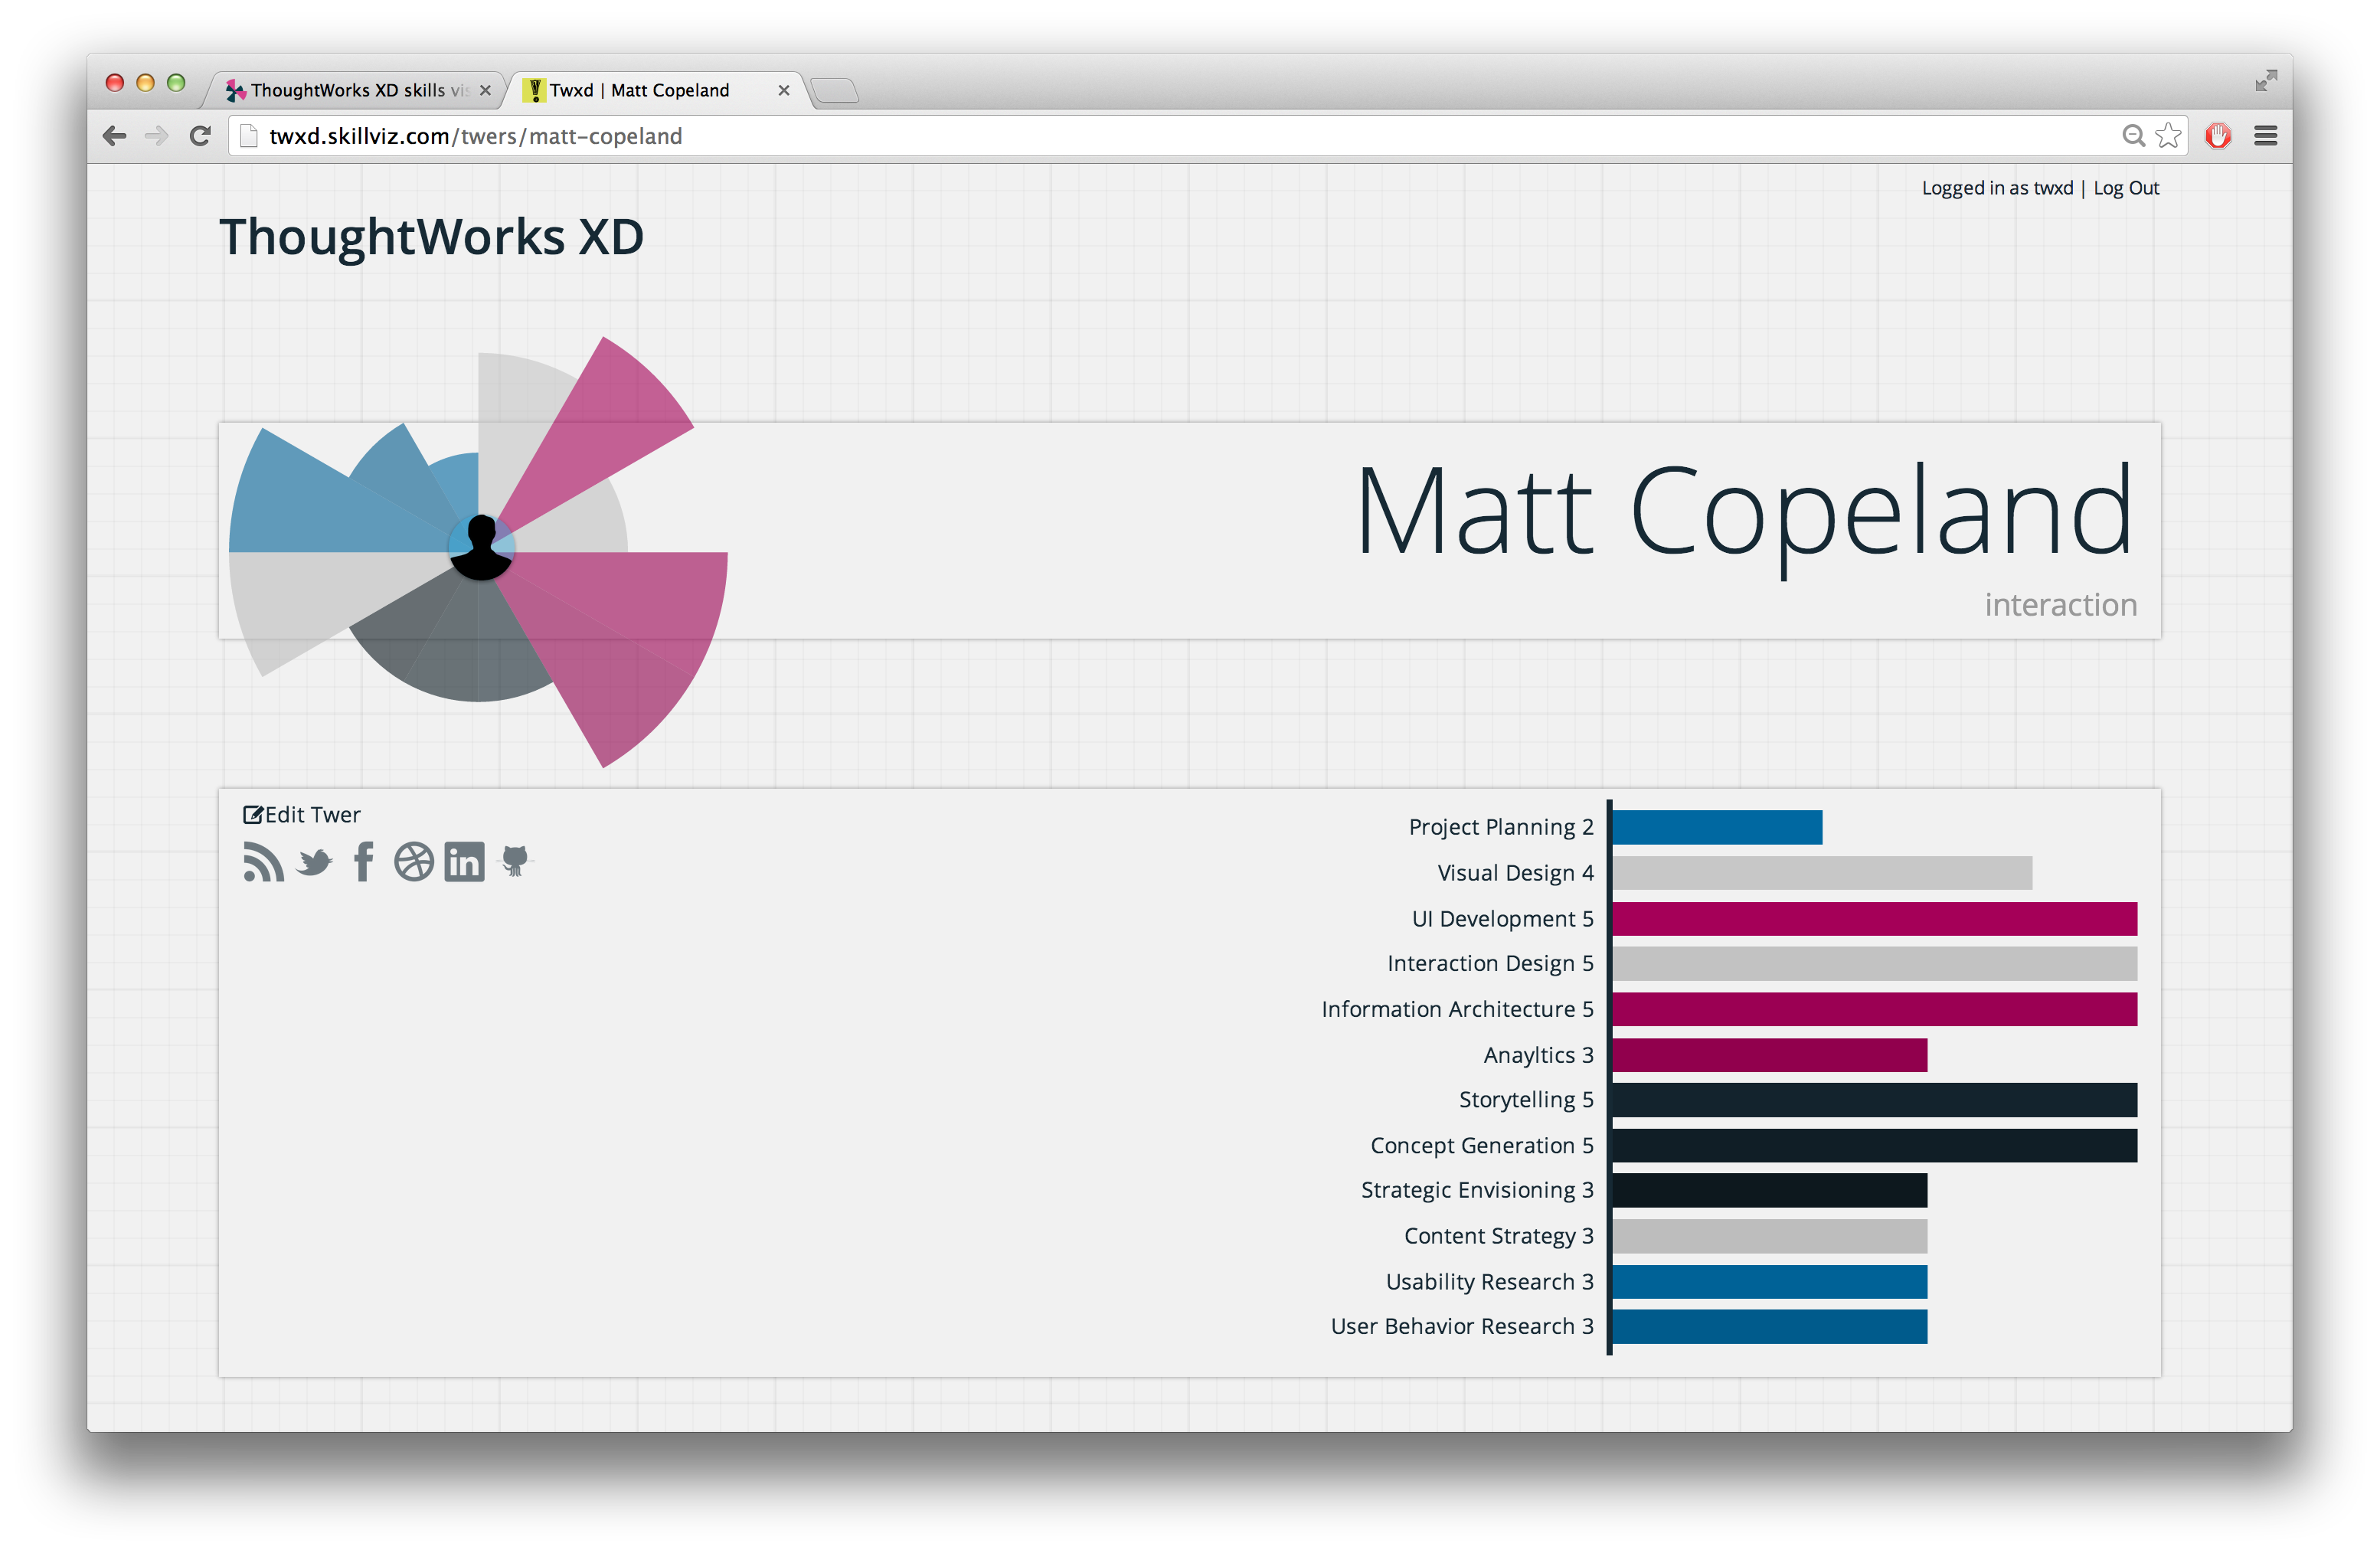Click the Interaction Design gray bar
The image size is (2380, 1553).
pyautogui.click(x=1874, y=964)
